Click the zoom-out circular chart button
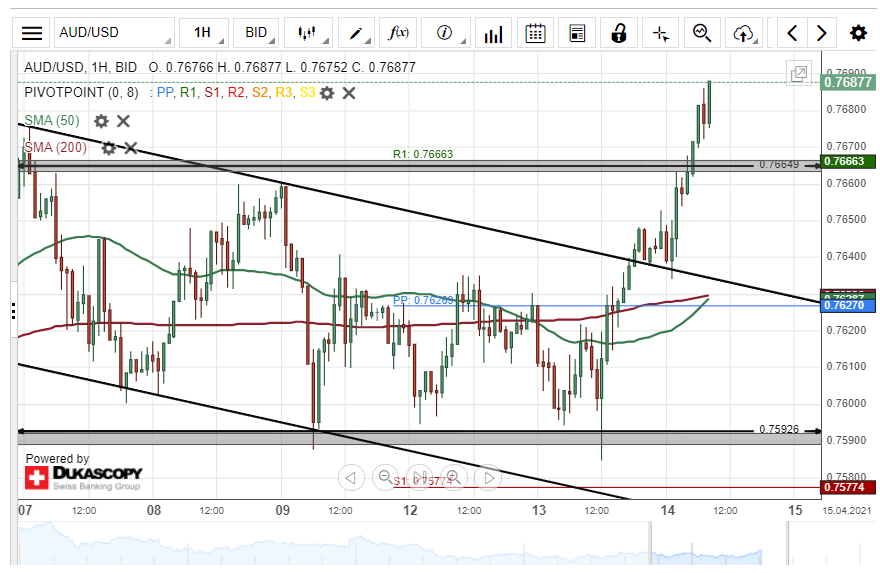The image size is (880, 573). [386, 478]
